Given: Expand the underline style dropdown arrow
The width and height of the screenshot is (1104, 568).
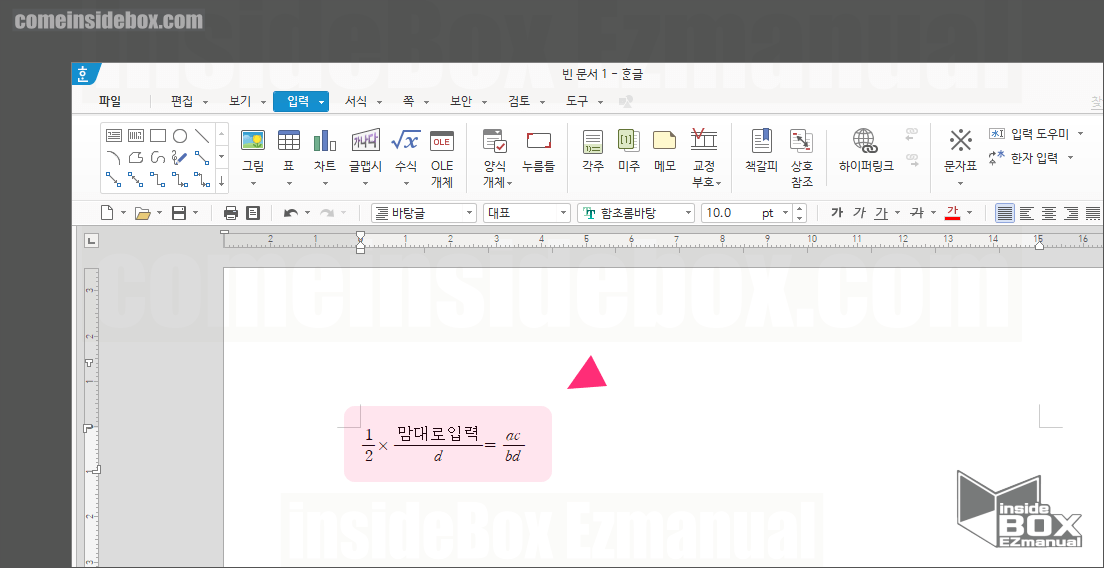Looking at the screenshot, I should tap(897, 213).
